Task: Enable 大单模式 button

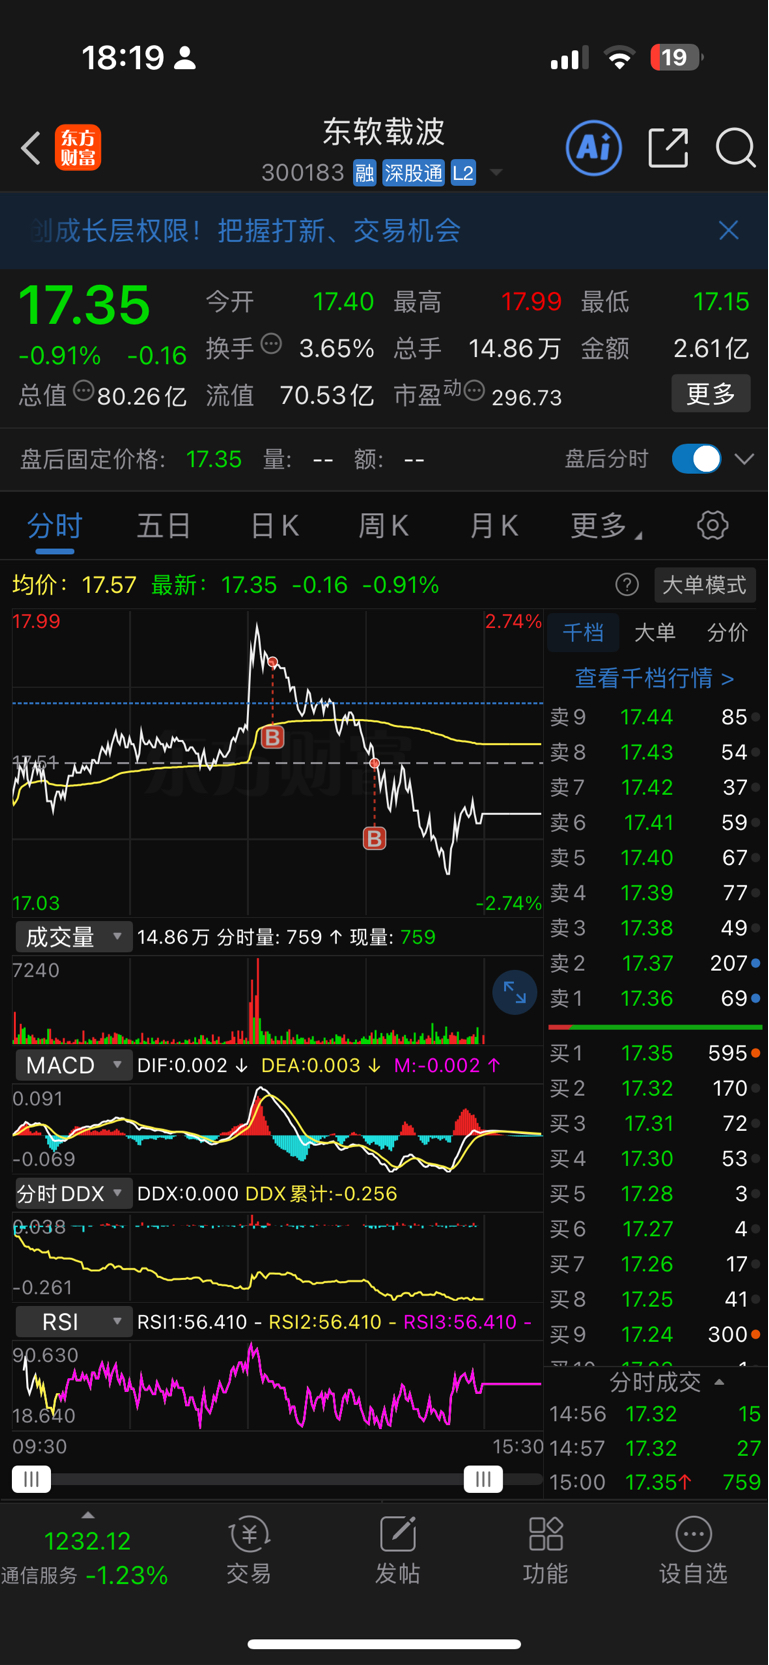Action: tap(705, 585)
